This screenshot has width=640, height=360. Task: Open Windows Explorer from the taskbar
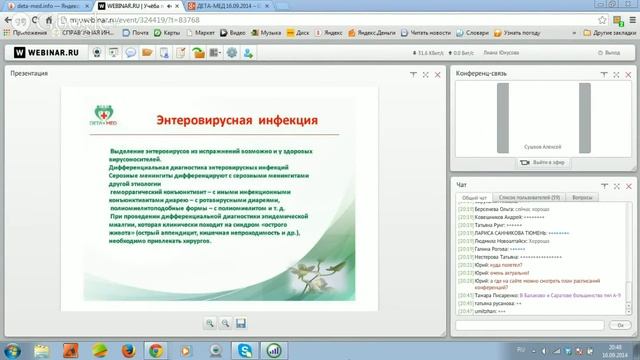click(41, 351)
